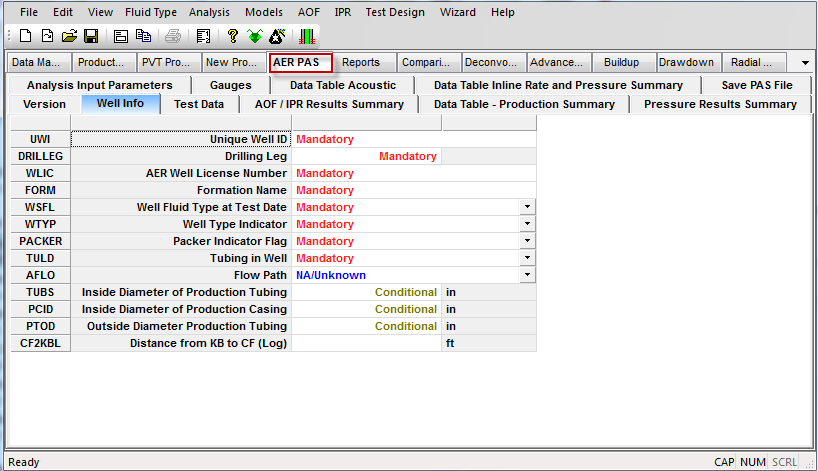Image resolution: width=818 pixels, height=471 pixels.
Task: Show more tabs using the tab overflow arrow
Action: [805, 63]
